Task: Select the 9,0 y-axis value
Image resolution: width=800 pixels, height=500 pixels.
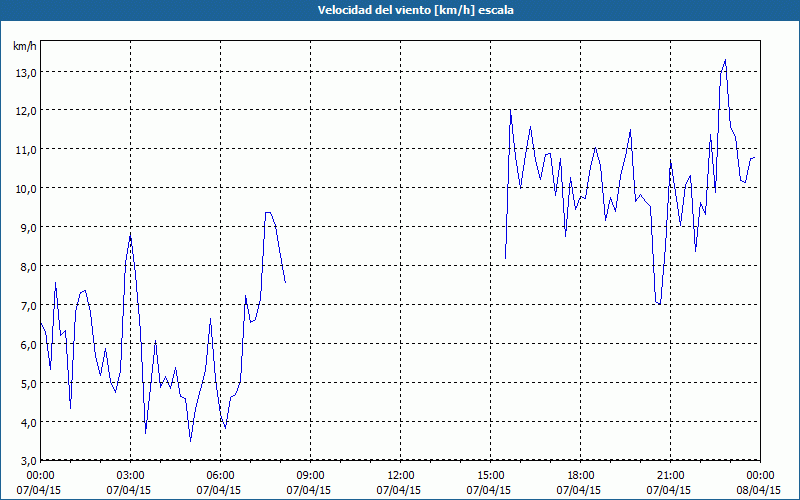Action: click(x=29, y=228)
